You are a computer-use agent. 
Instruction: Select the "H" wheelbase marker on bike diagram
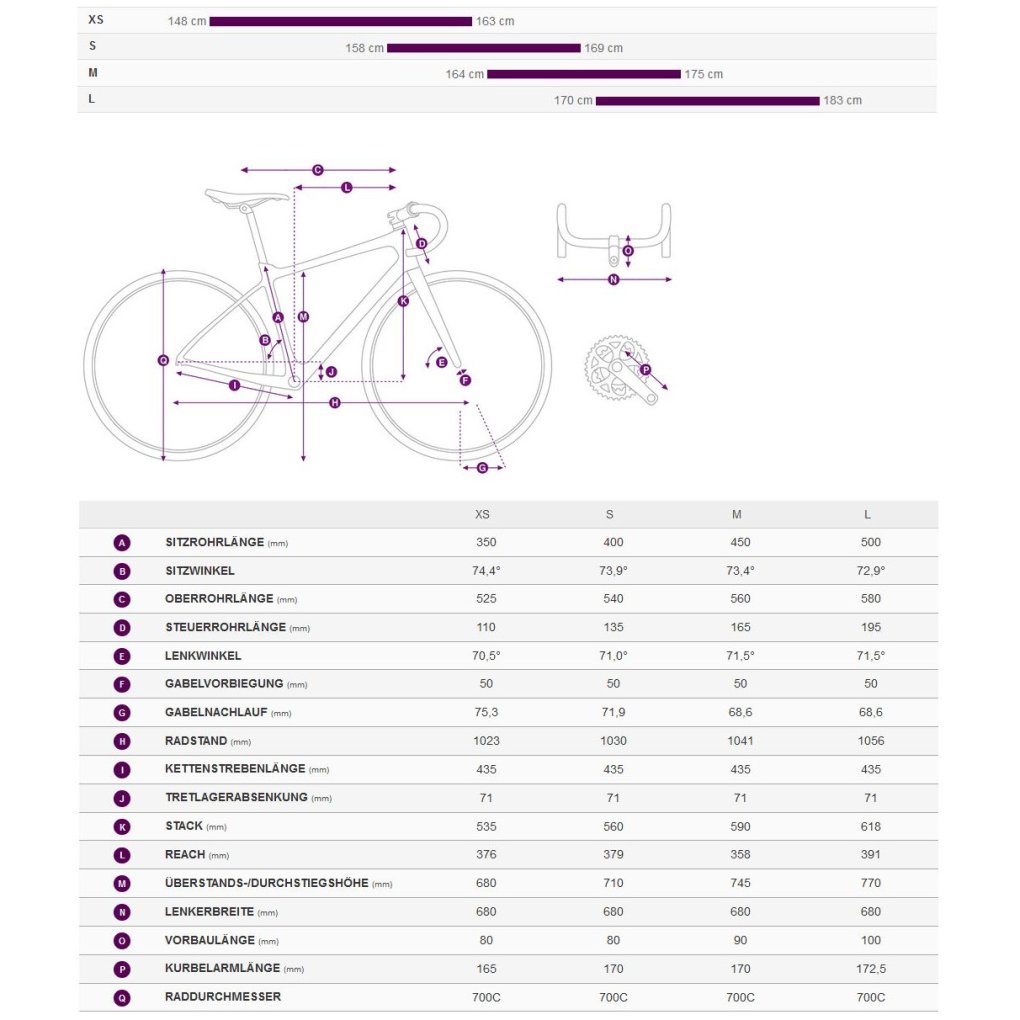pos(335,403)
